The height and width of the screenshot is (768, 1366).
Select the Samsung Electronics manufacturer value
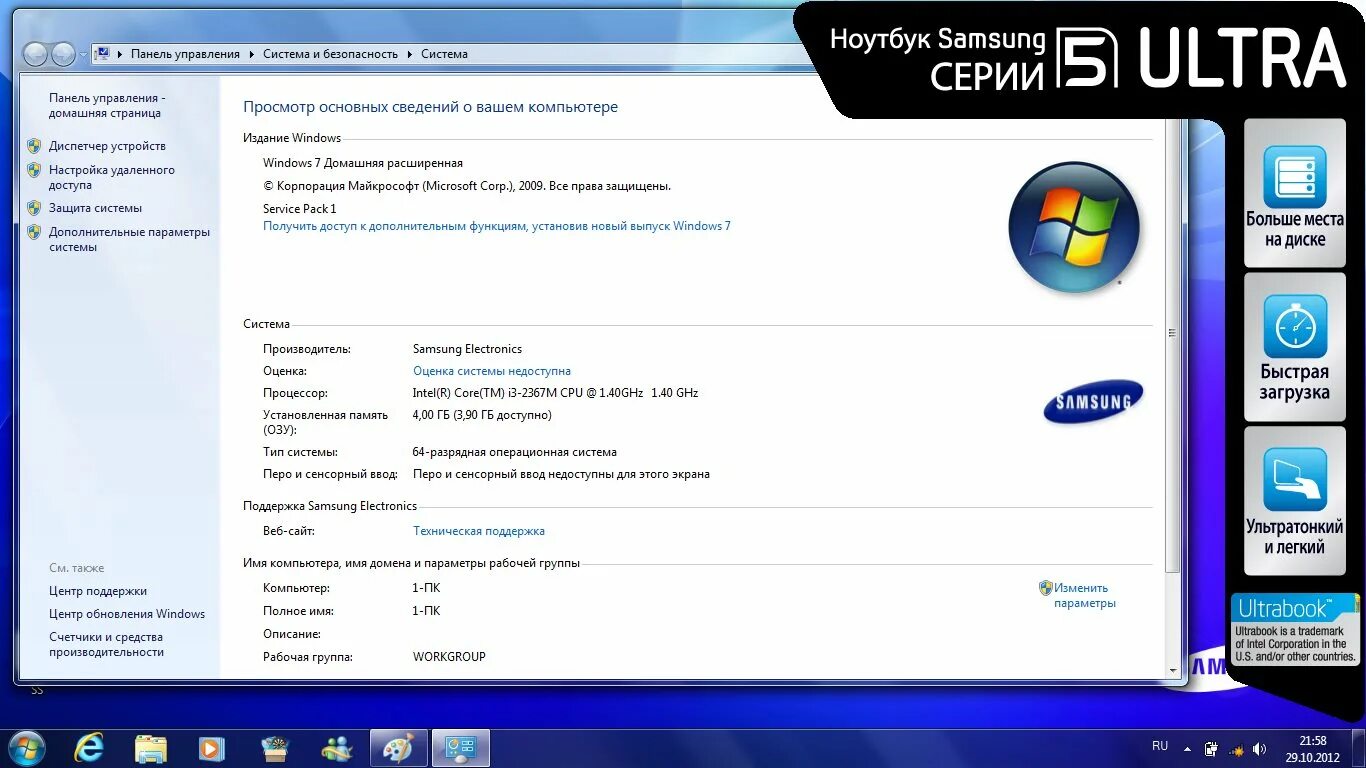tap(467, 349)
